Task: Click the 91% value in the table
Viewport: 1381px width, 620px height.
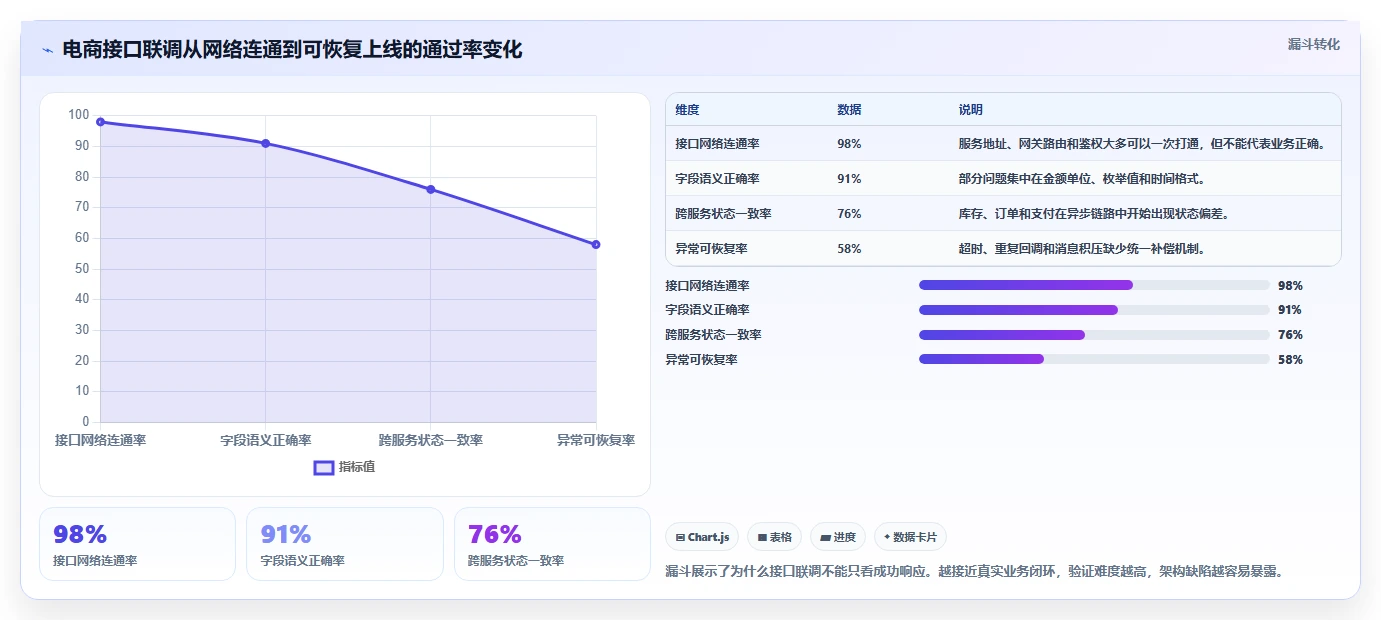Action: [849, 179]
